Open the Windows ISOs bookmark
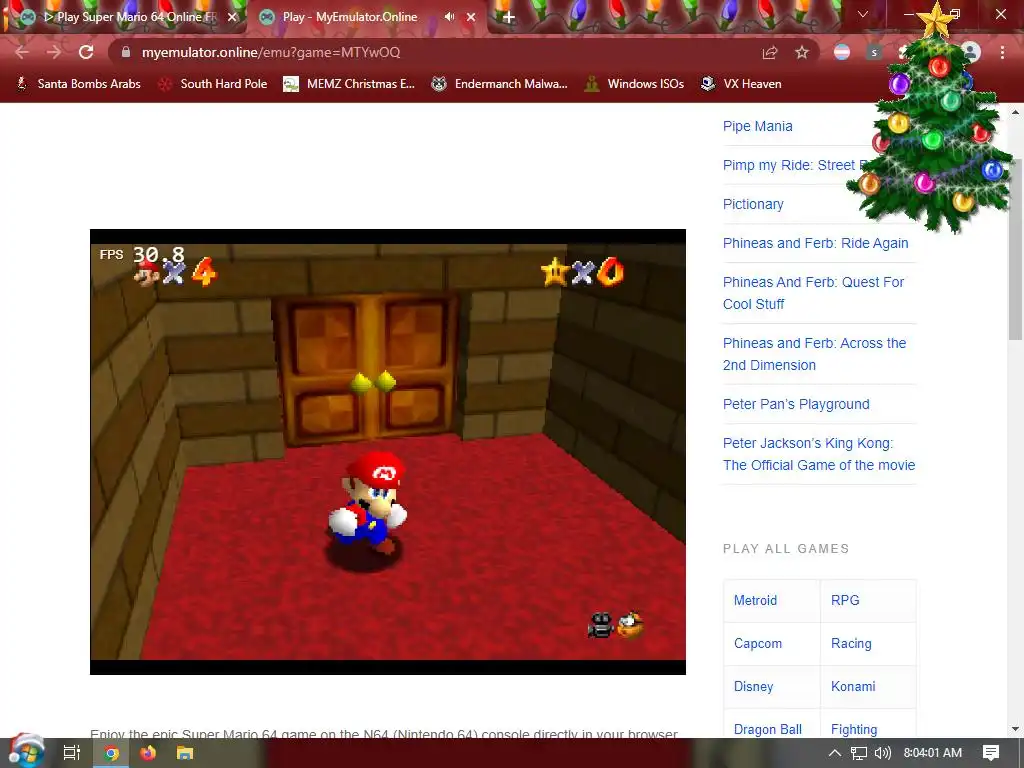Viewport: 1024px width, 768px height. pos(634,84)
